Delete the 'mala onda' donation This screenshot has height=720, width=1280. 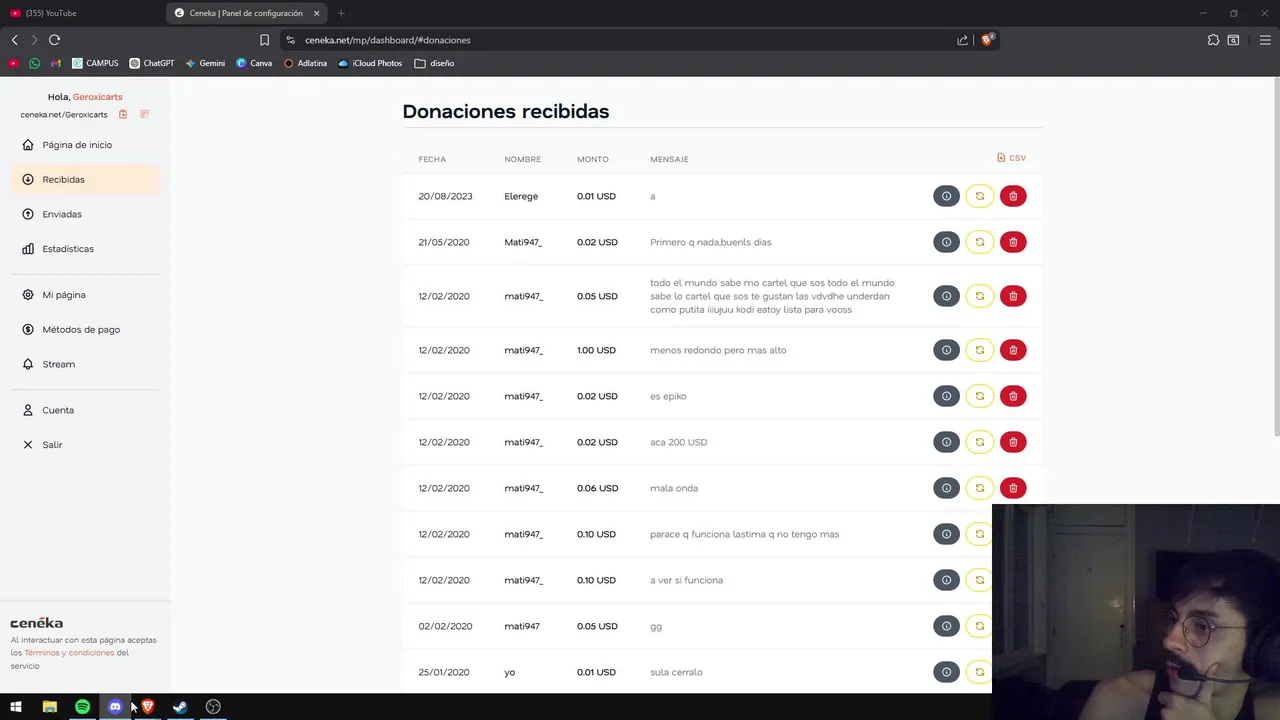1013,488
